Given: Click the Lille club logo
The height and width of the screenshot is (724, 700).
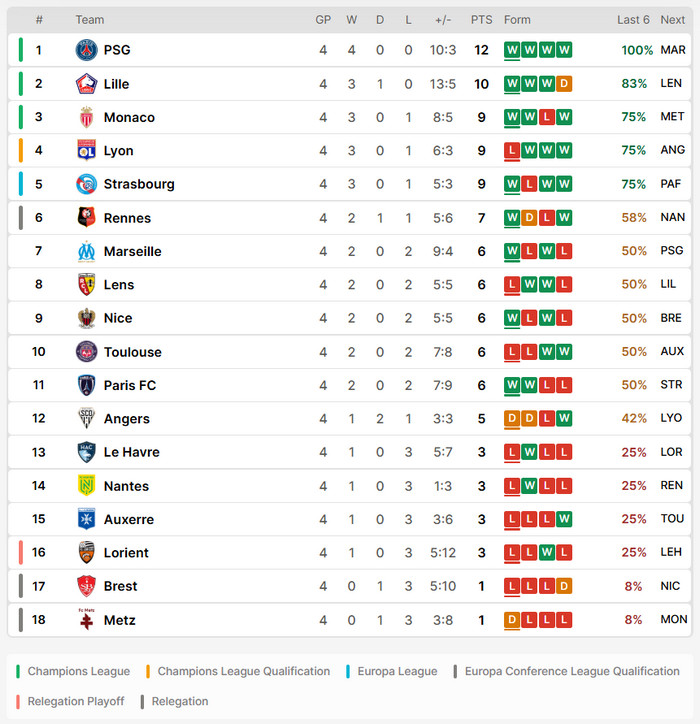Looking at the screenshot, I should click(x=86, y=84).
